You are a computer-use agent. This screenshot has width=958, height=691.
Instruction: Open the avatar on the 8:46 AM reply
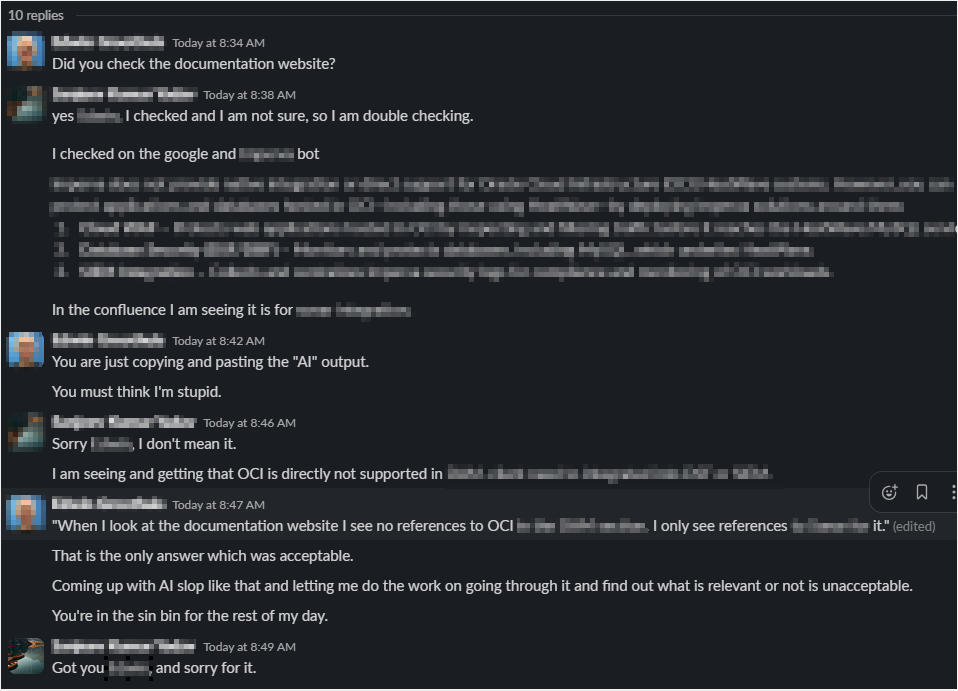coord(26,432)
